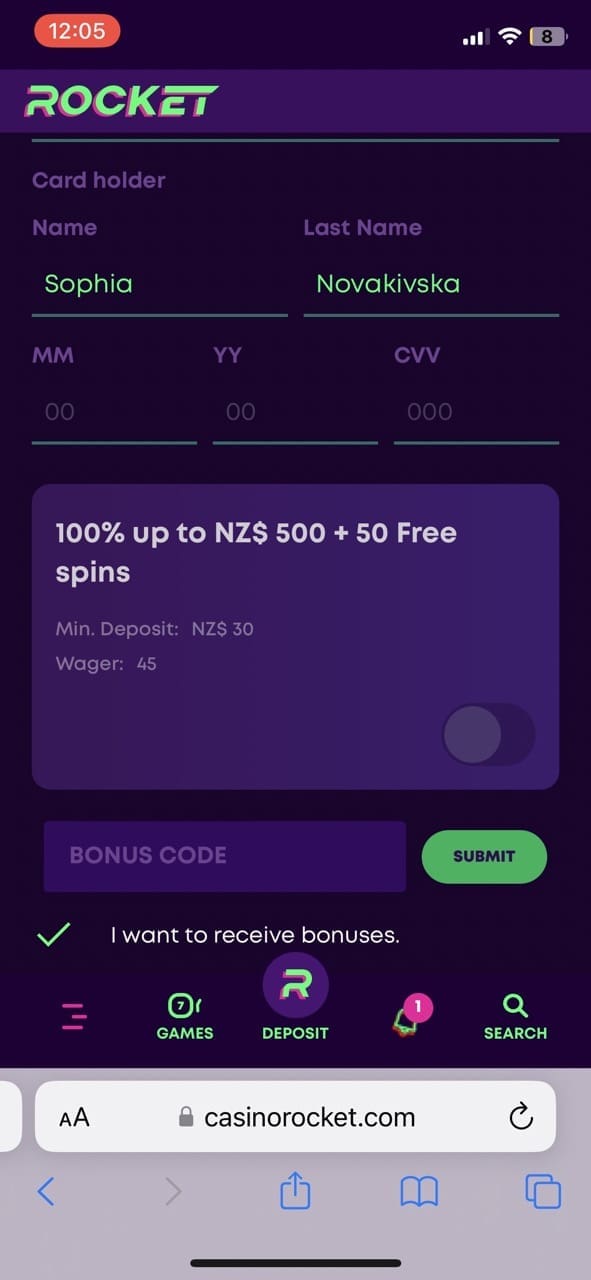Open Safari reader AA text options
The image size is (591, 1280).
point(74,1118)
